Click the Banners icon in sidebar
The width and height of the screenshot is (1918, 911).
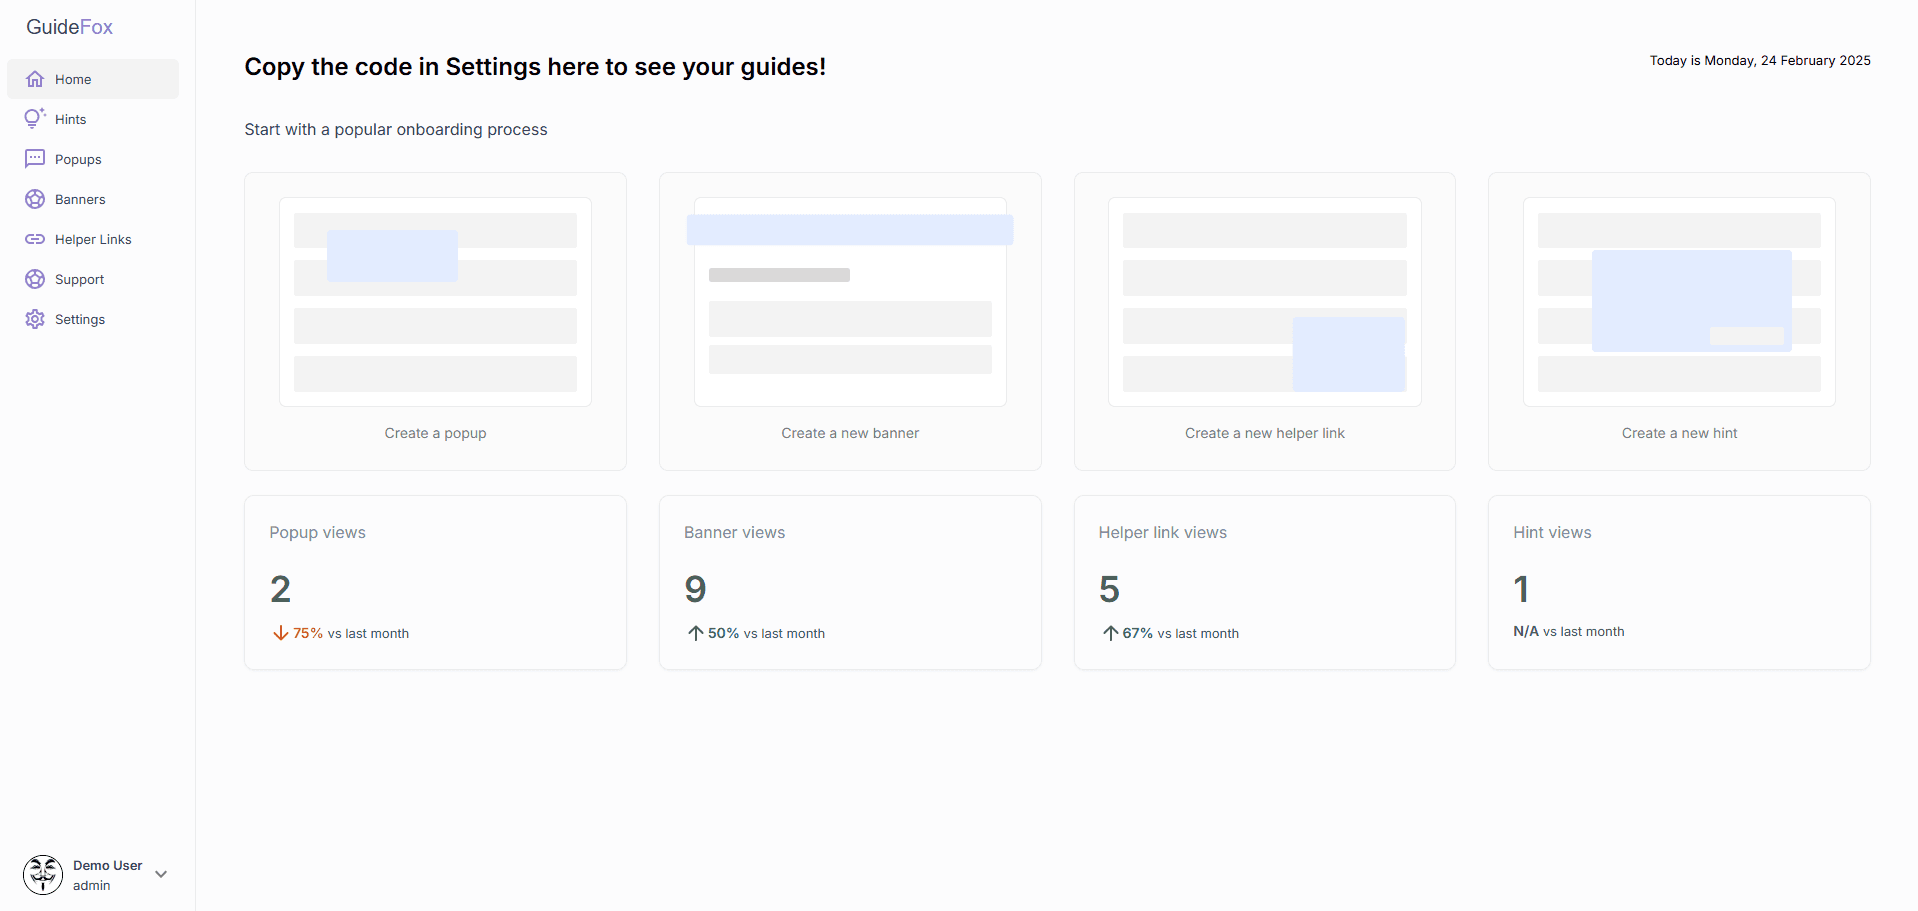(x=35, y=199)
